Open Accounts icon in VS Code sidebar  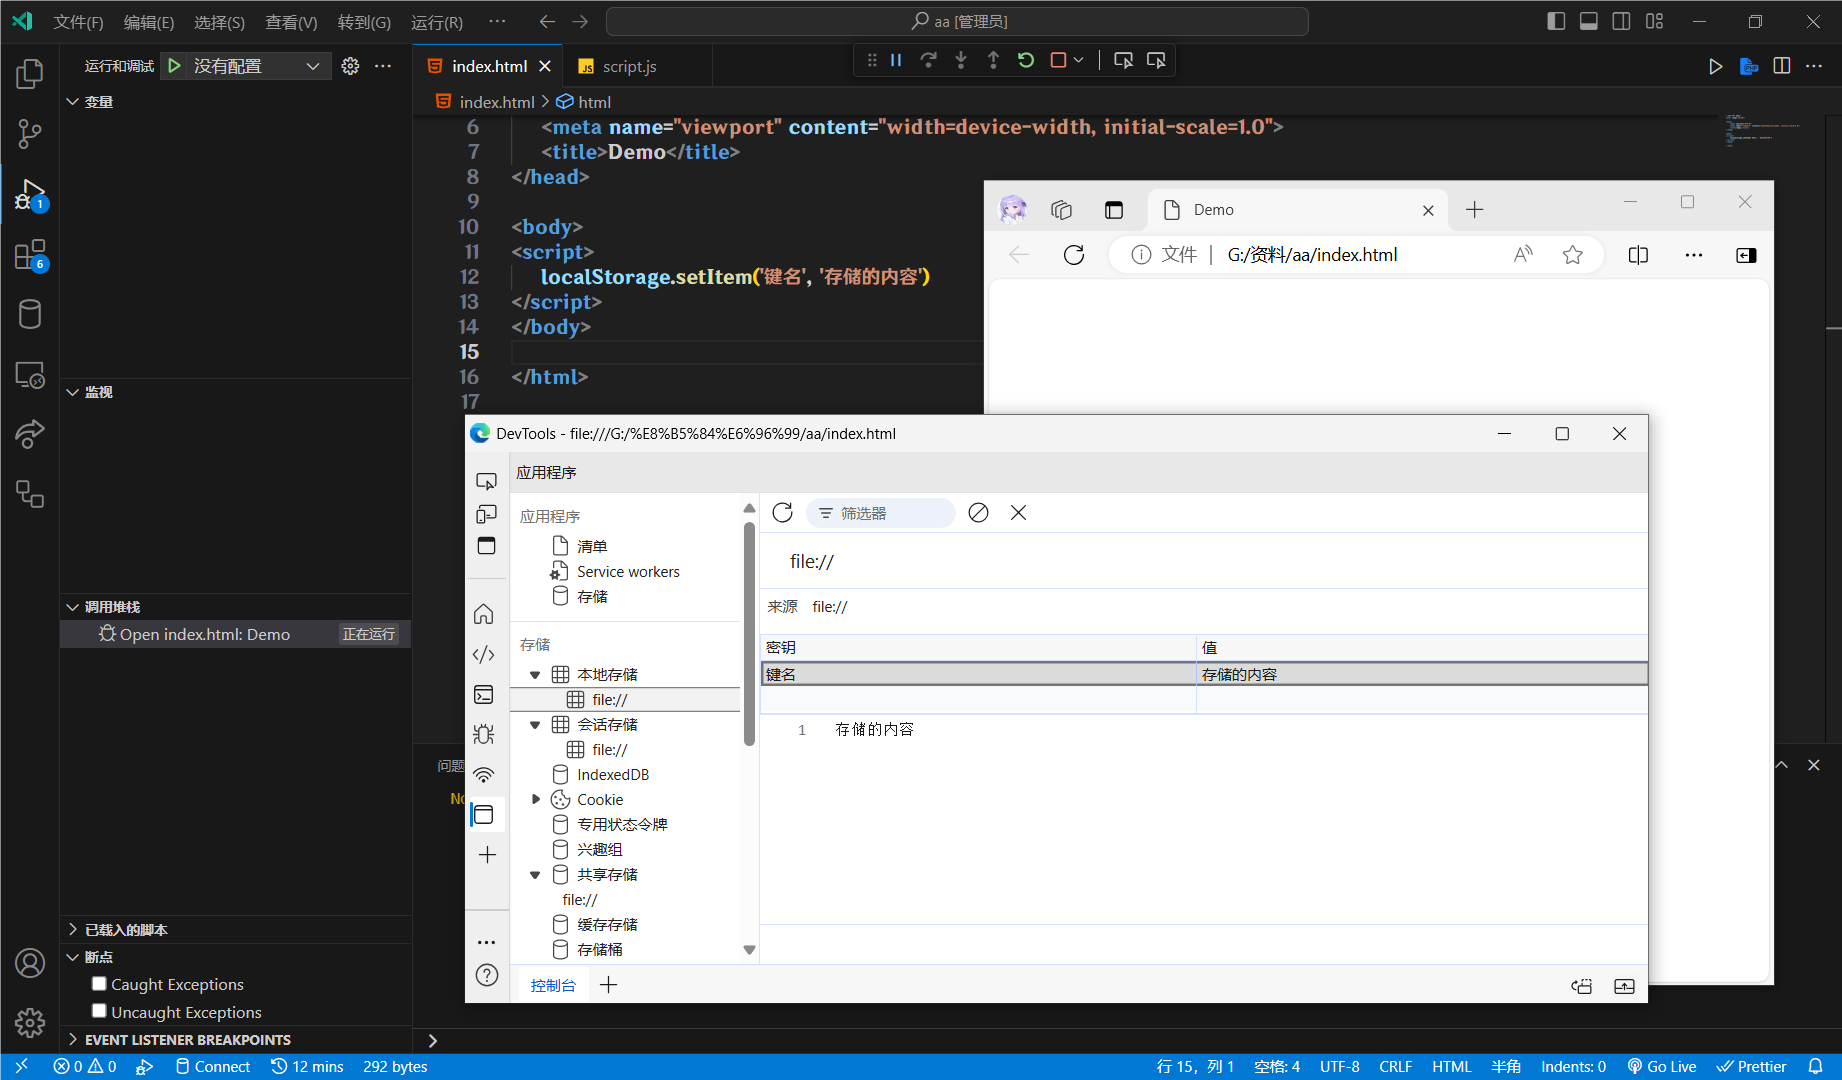click(x=30, y=963)
